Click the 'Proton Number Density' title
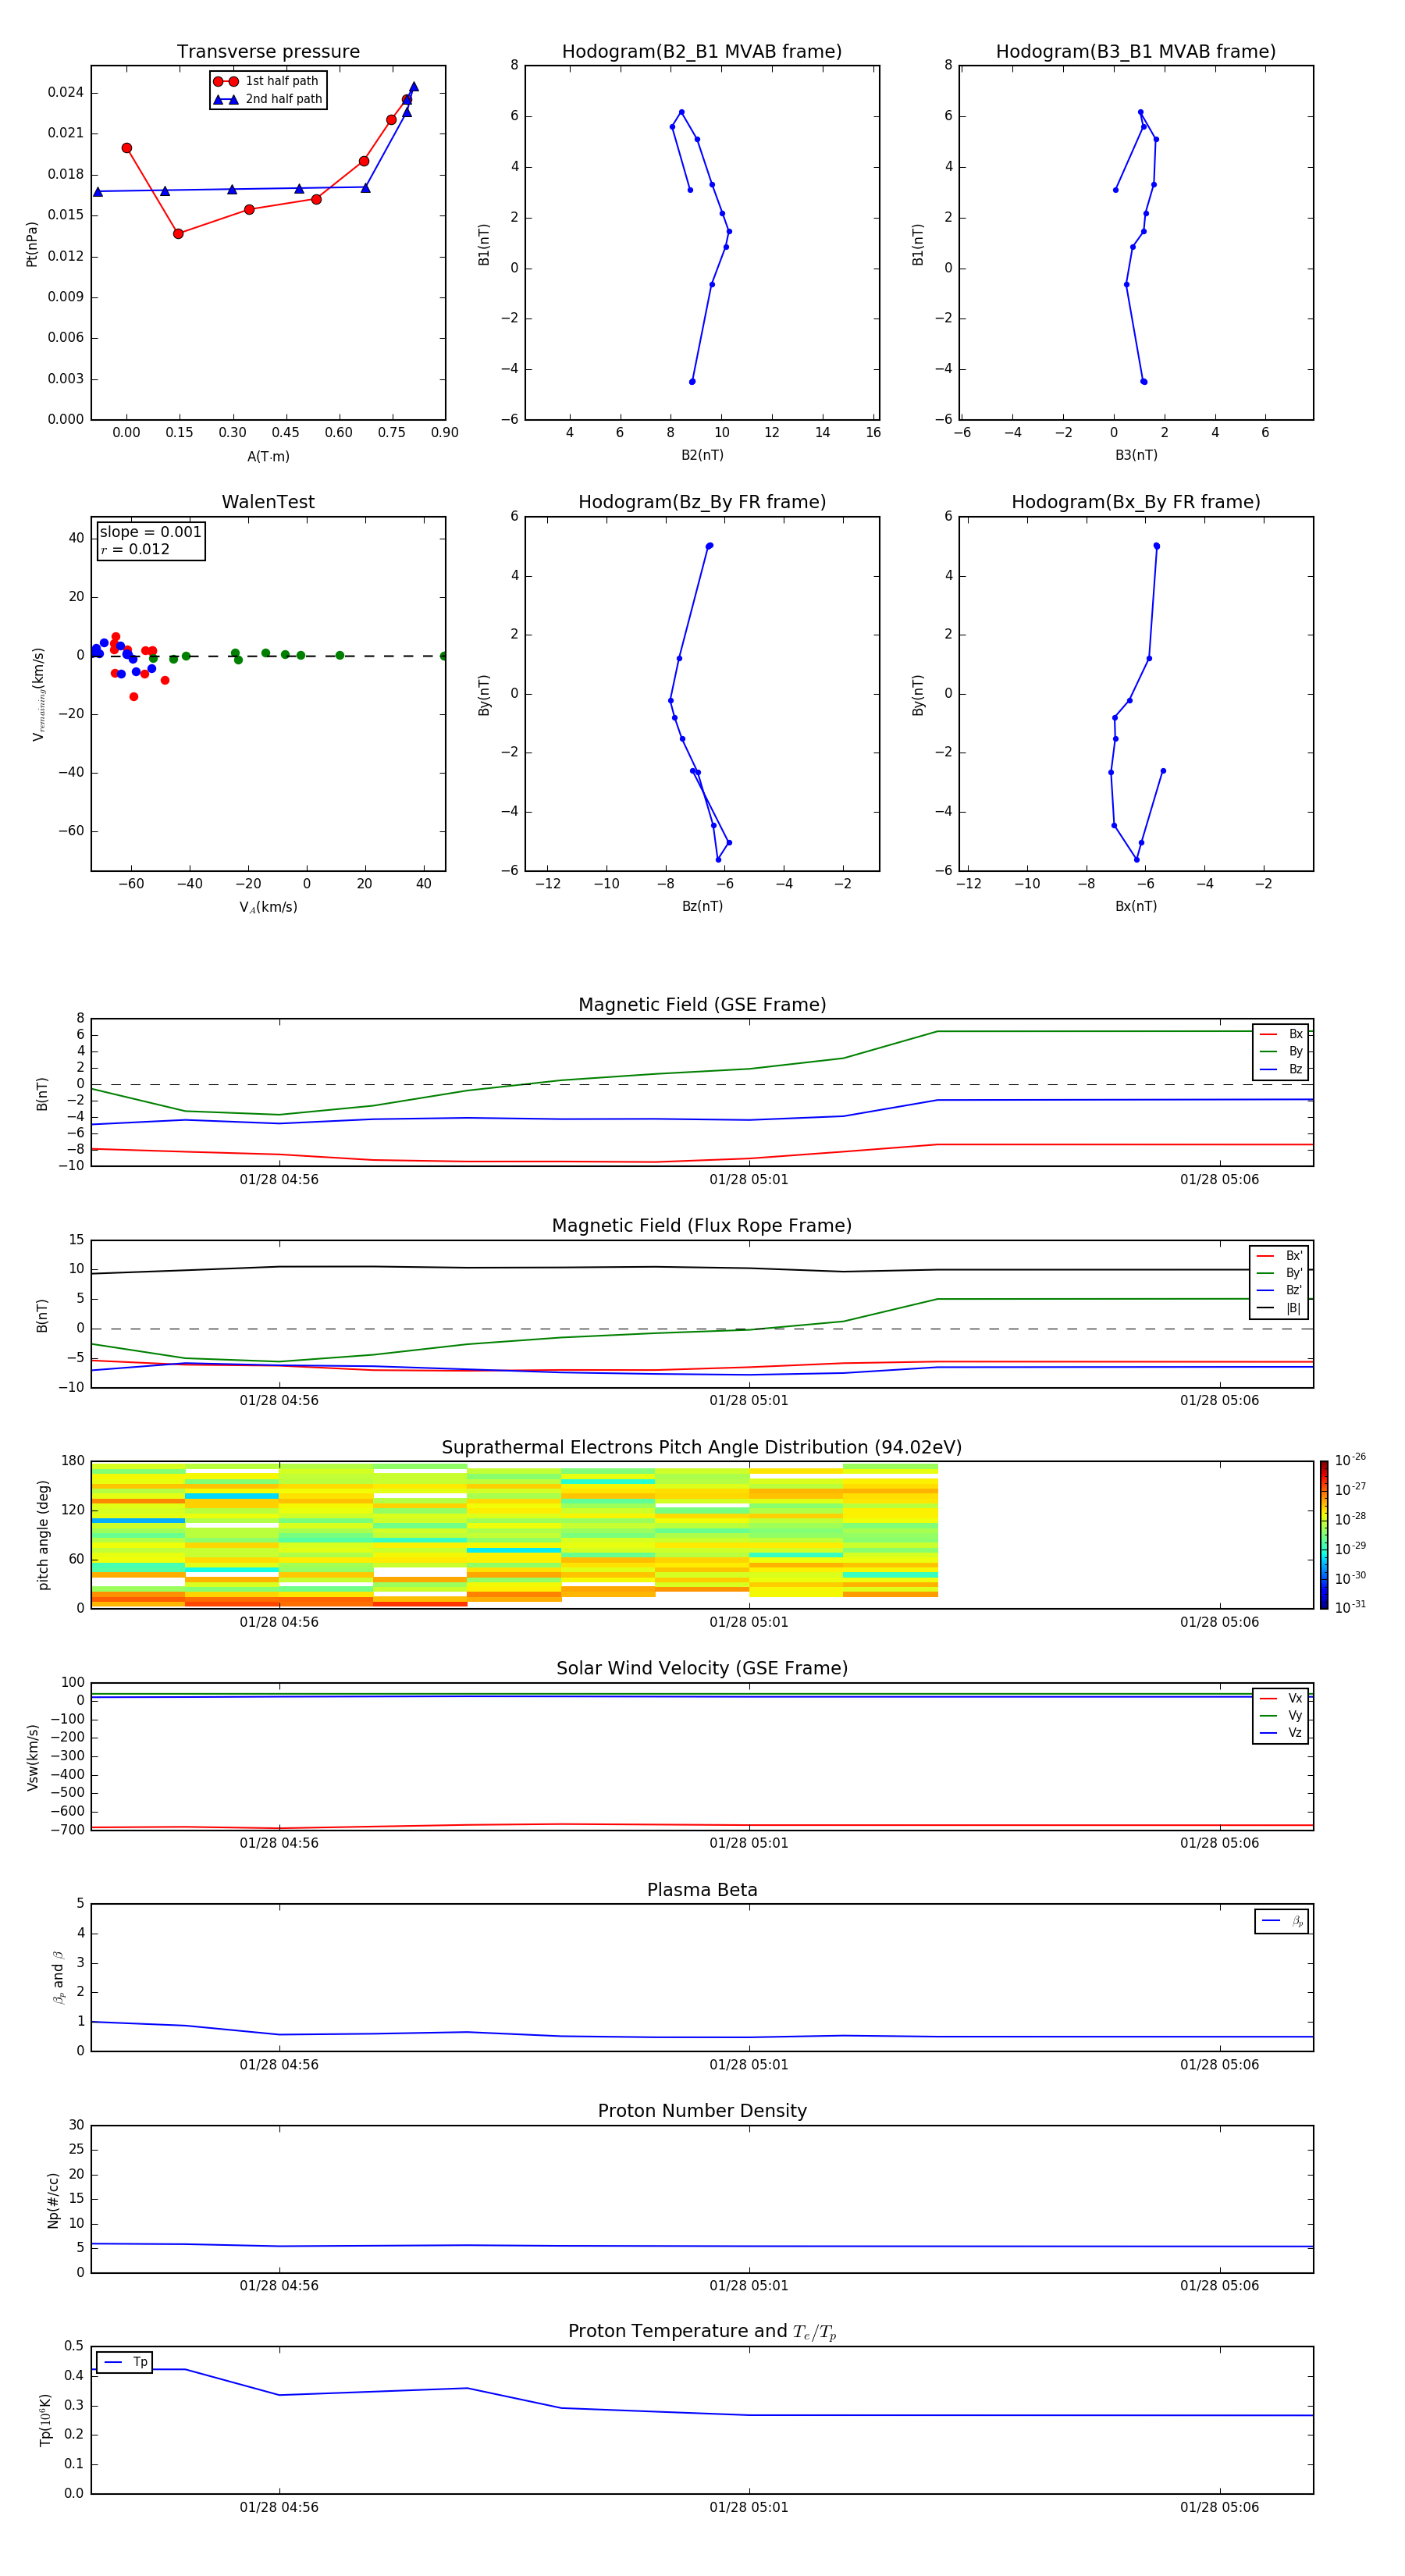This screenshot has width=1405, height=2576. point(701,2111)
